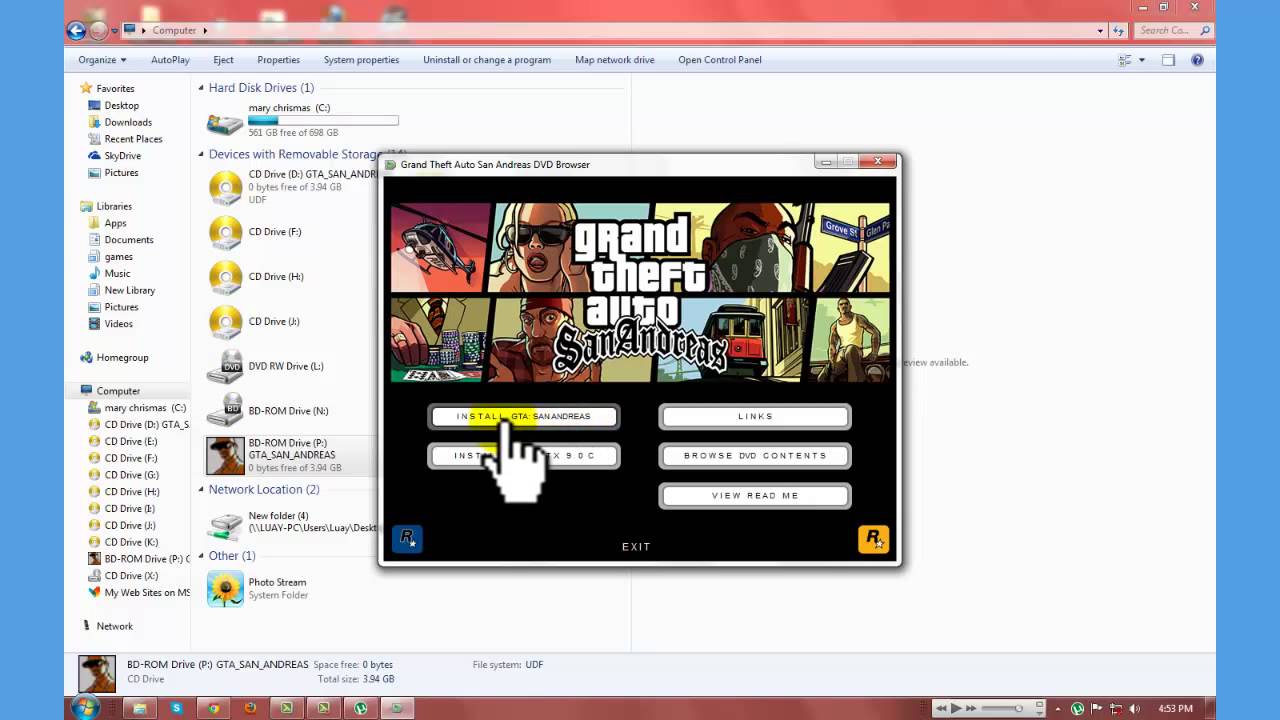Click Exit in the GTA DVD browser
The image size is (1280, 720).
pos(636,547)
